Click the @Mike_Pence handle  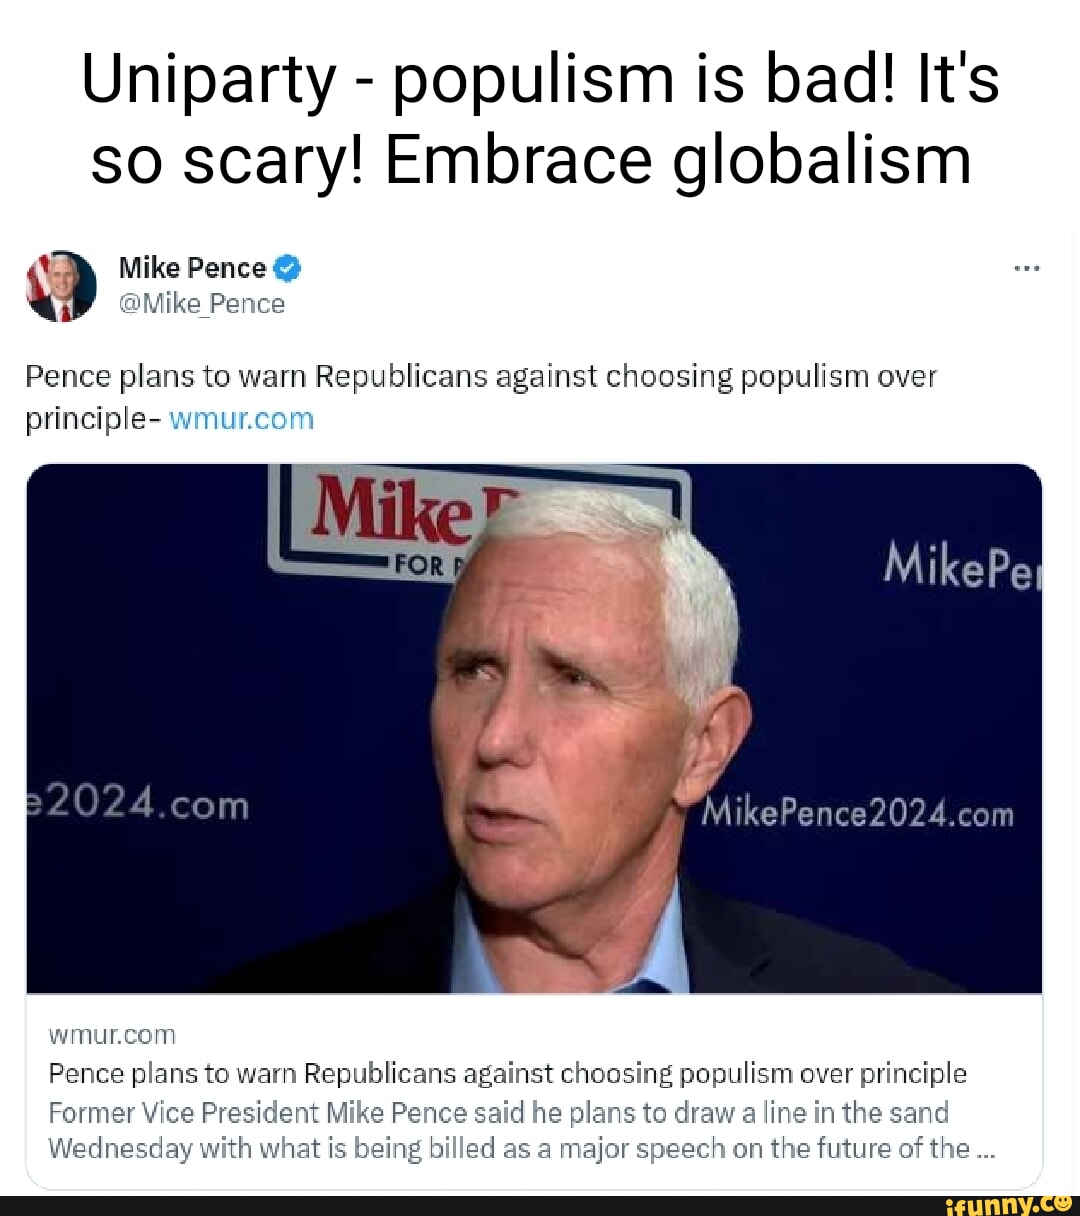coord(201,304)
